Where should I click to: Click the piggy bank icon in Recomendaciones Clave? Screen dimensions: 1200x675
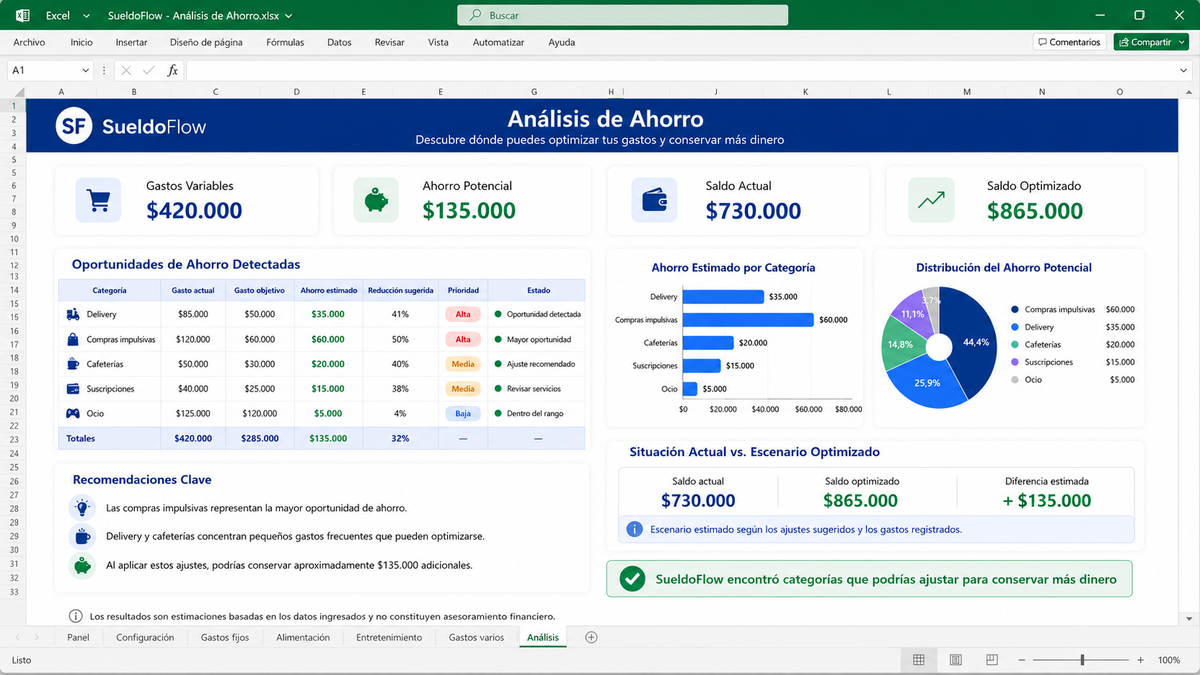tap(82, 564)
